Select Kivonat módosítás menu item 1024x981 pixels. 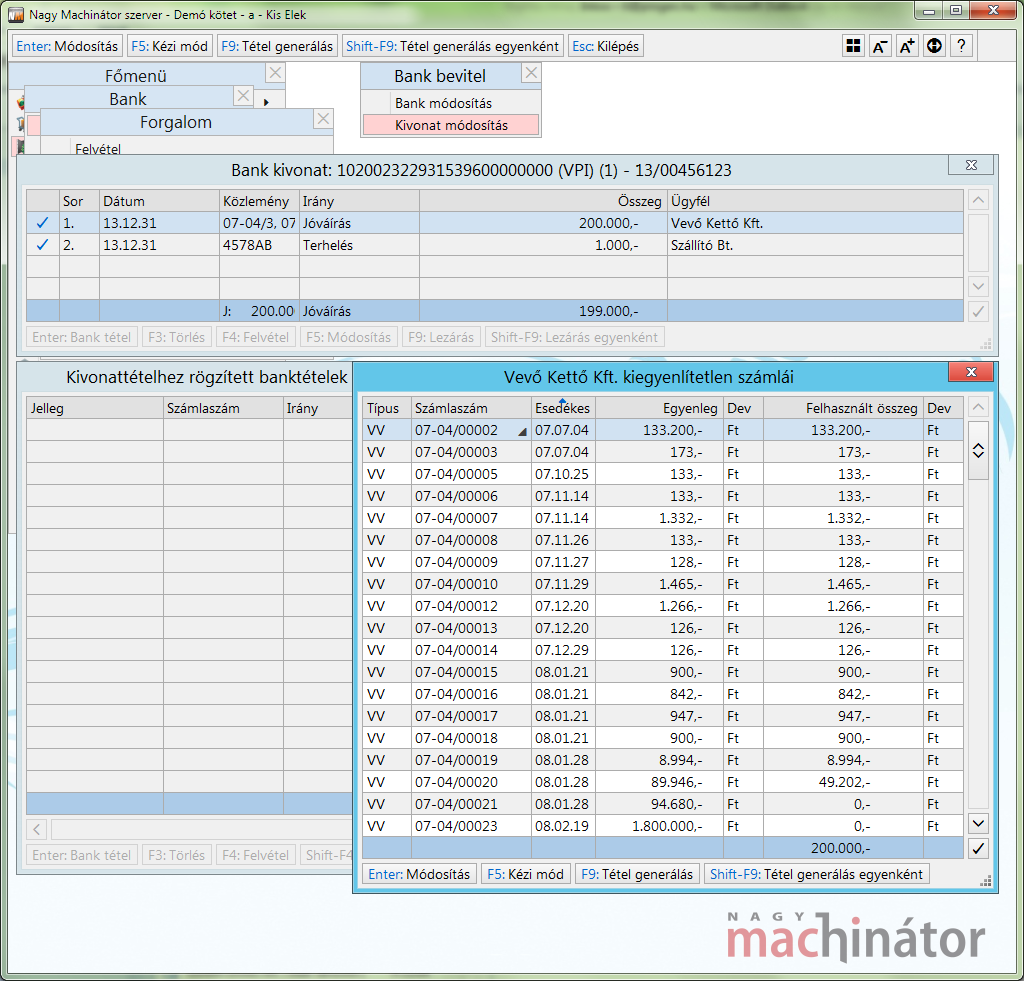click(451, 125)
